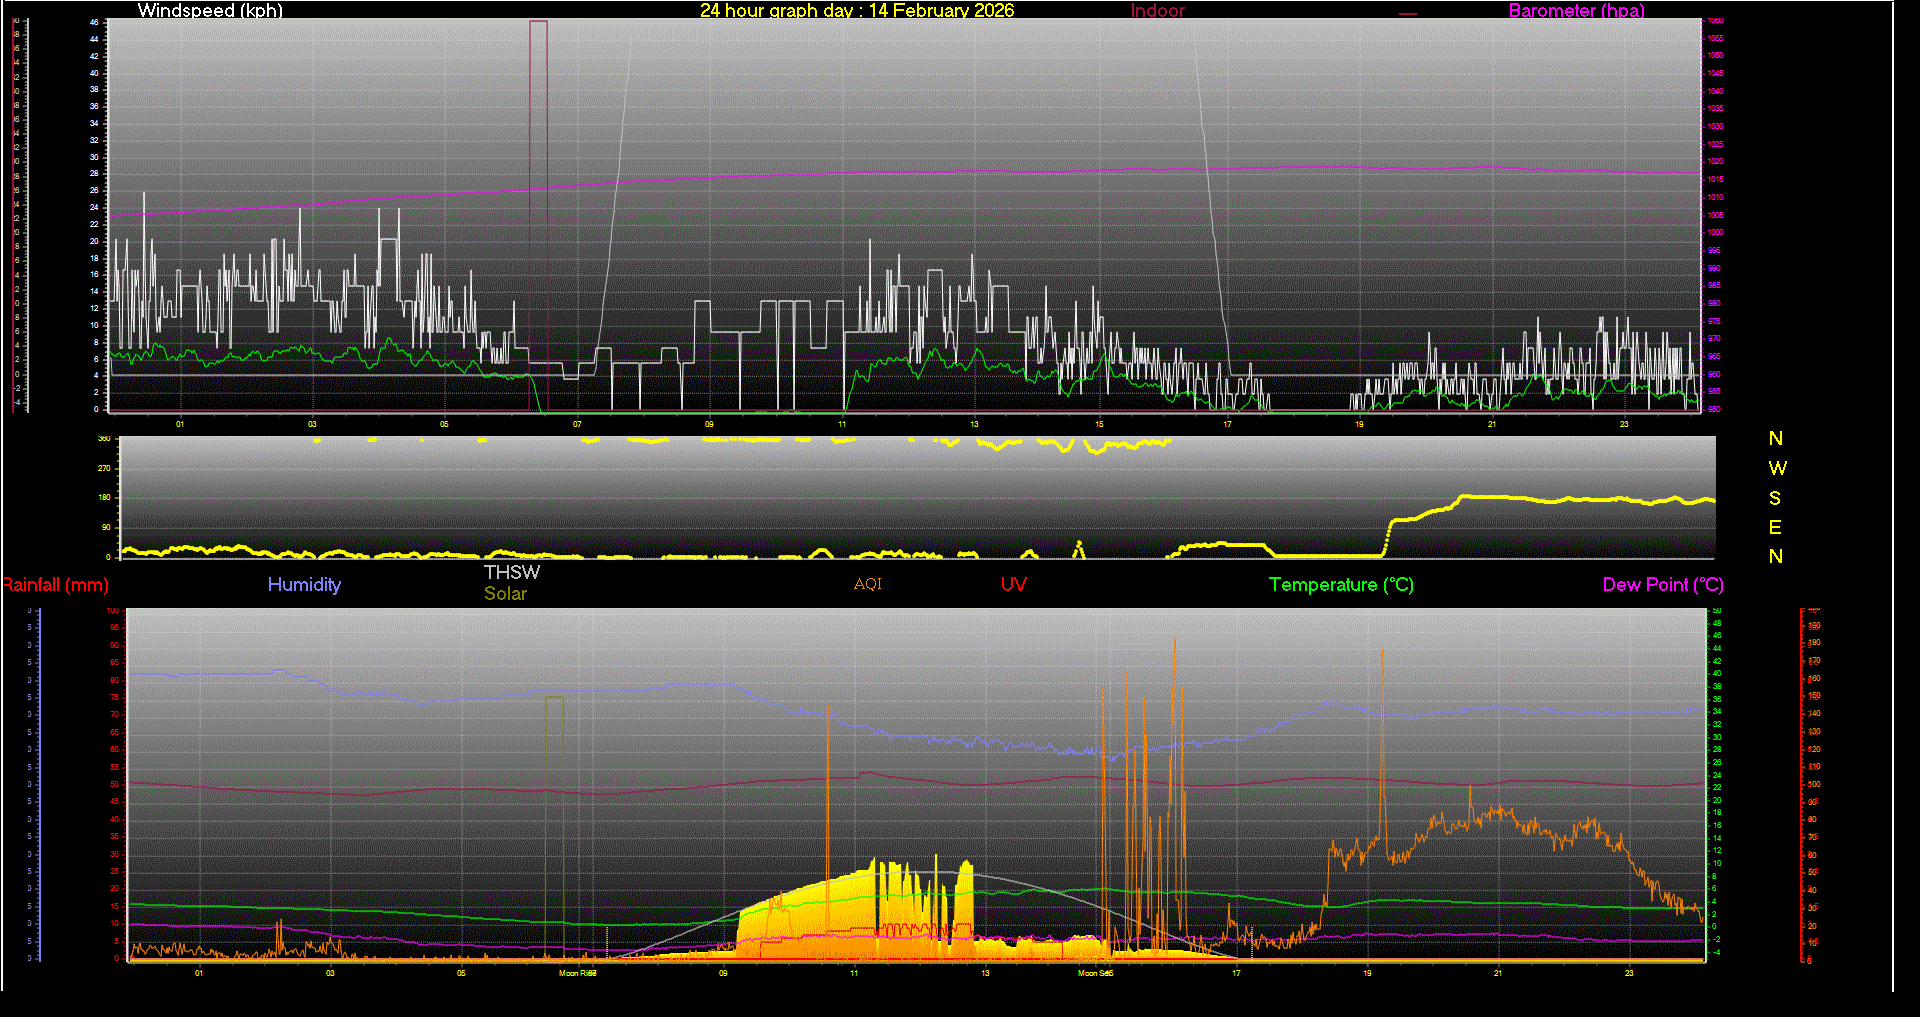Click the small line swatch beside Barometer
Screen dimensions: 1920x1017
1408,14
